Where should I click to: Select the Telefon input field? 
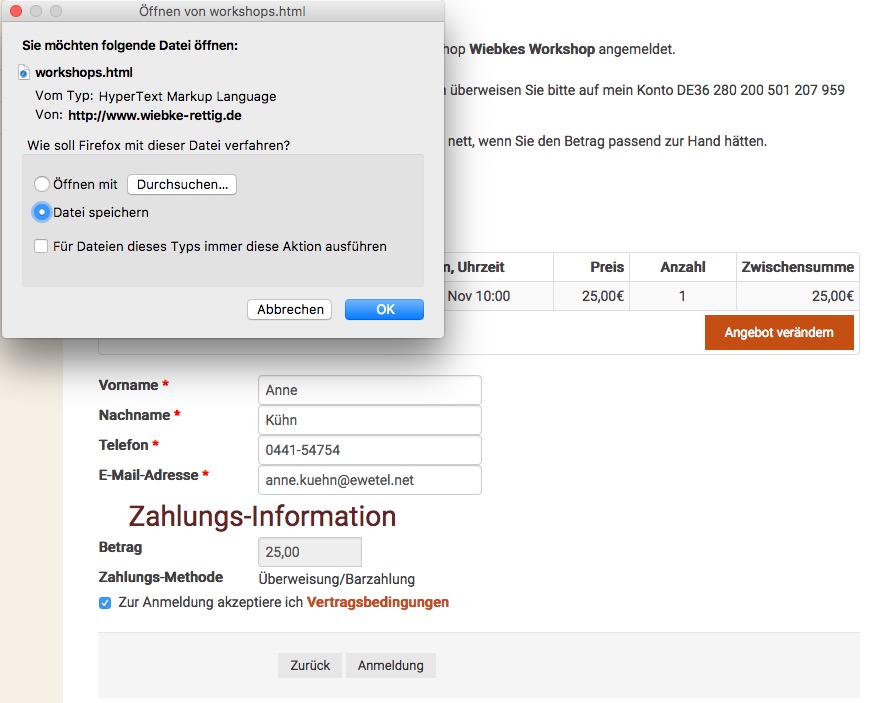pos(369,450)
